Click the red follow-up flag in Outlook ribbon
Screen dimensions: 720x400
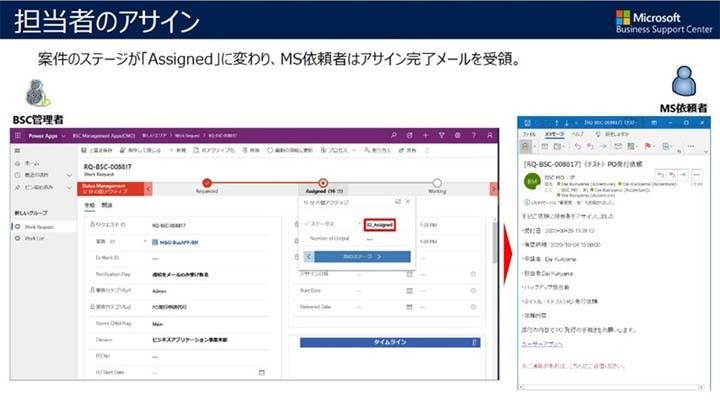pos(648,146)
